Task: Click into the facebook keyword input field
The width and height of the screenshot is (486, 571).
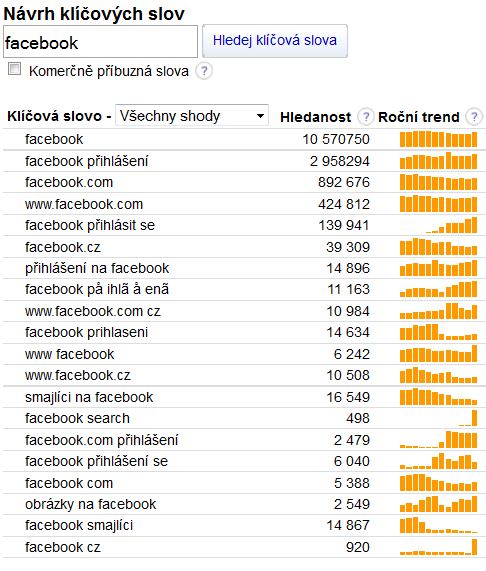Action: click(x=100, y=42)
